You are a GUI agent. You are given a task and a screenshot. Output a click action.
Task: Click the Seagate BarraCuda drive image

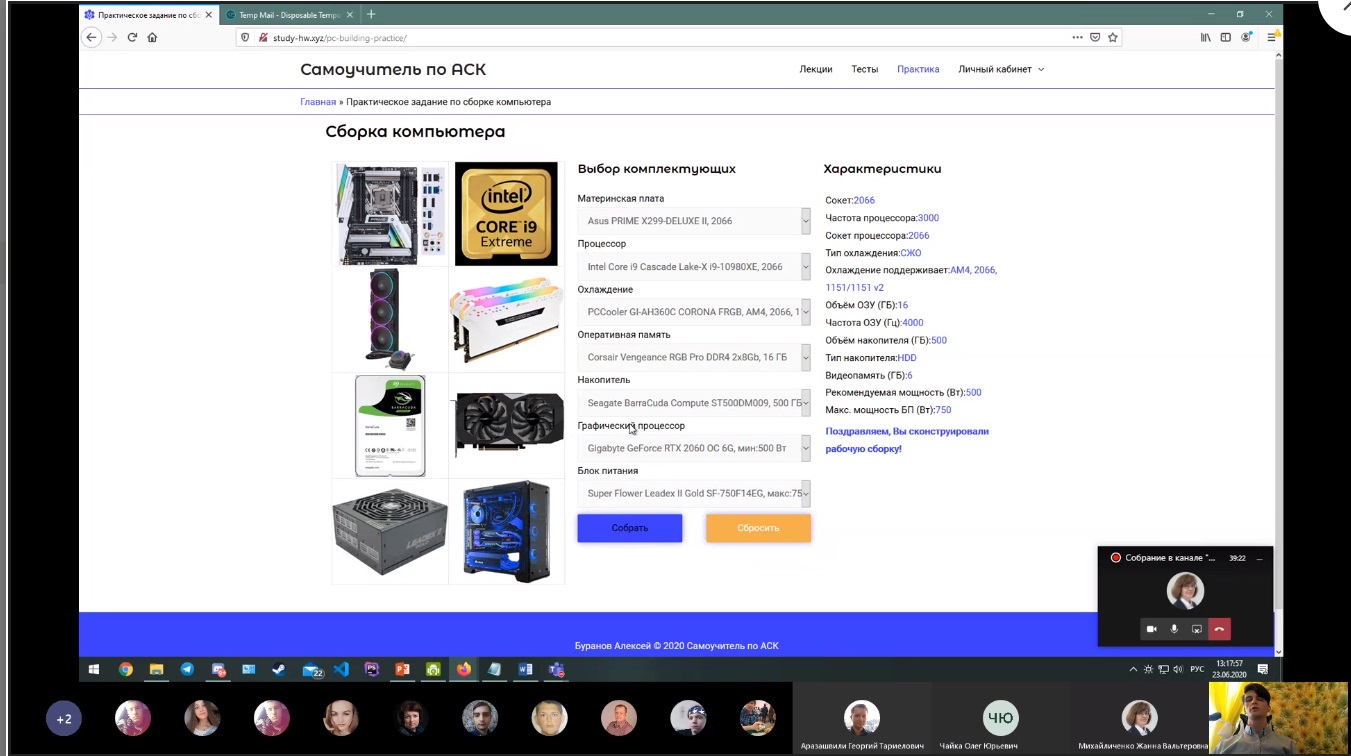coord(391,425)
